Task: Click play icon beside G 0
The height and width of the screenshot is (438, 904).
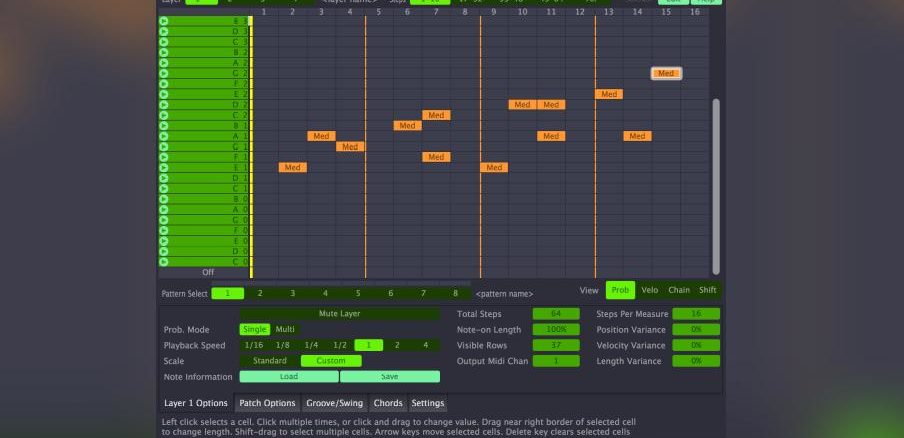Action: (x=164, y=220)
